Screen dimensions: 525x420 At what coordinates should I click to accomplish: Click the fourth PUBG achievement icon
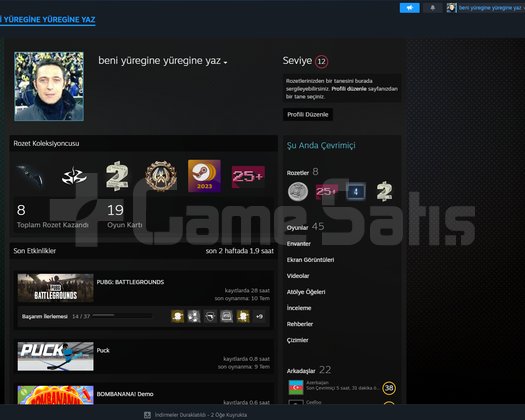[x=227, y=316]
